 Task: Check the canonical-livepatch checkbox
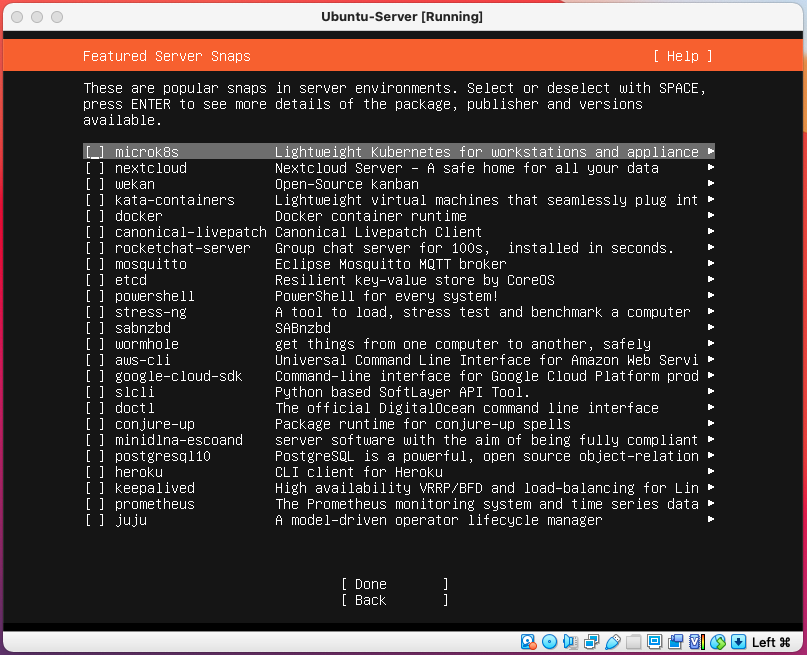pos(95,232)
